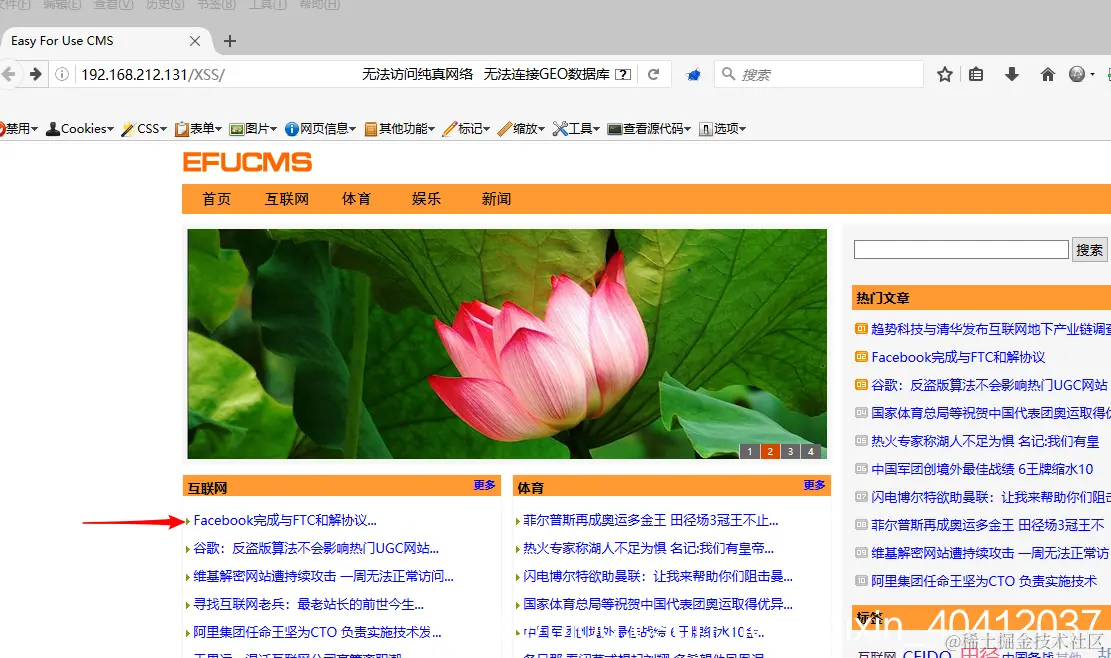Screen dimensions: 1111x658
Task: Click the page reload icon
Action: point(654,73)
